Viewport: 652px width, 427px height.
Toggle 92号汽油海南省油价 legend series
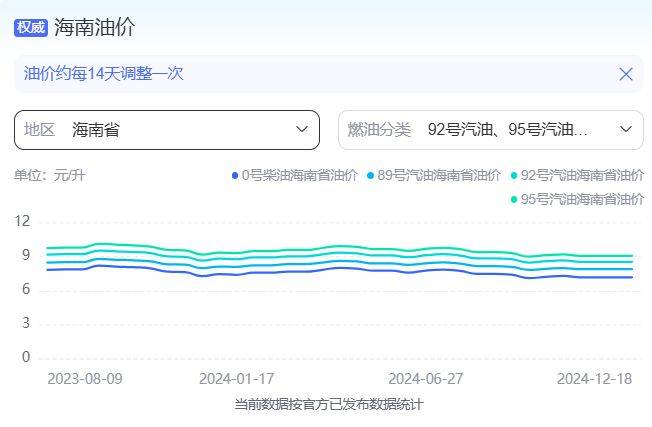(x=577, y=175)
